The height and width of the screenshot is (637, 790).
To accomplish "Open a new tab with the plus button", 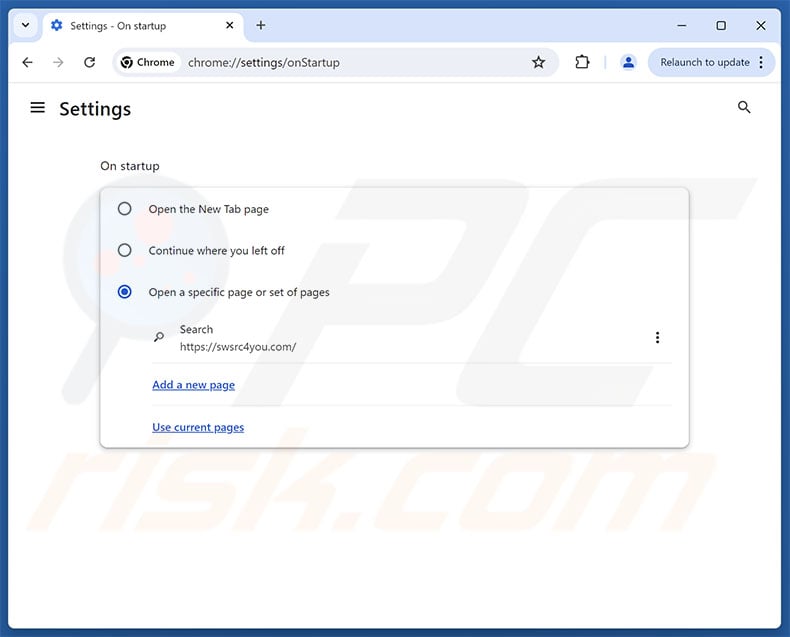I will [x=260, y=25].
